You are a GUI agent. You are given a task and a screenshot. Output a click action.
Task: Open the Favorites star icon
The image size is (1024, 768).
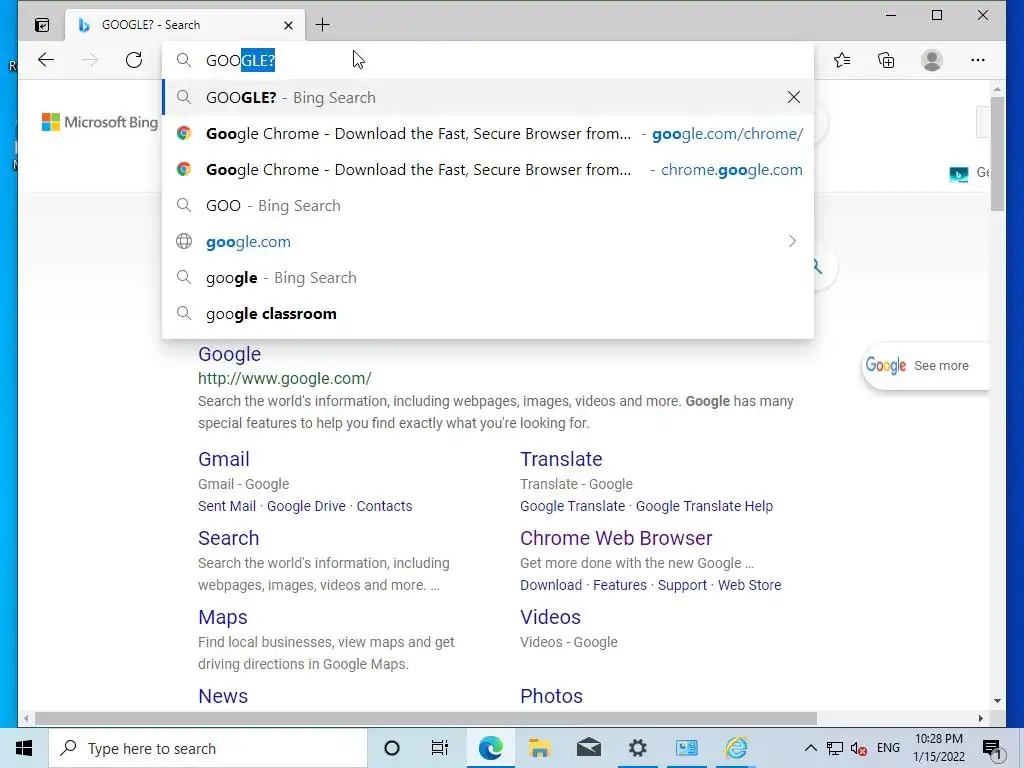(842, 60)
